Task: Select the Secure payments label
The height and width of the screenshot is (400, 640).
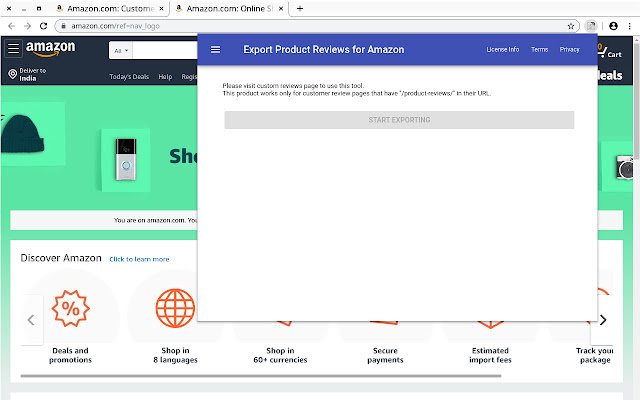Action: (x=385, y=355)
